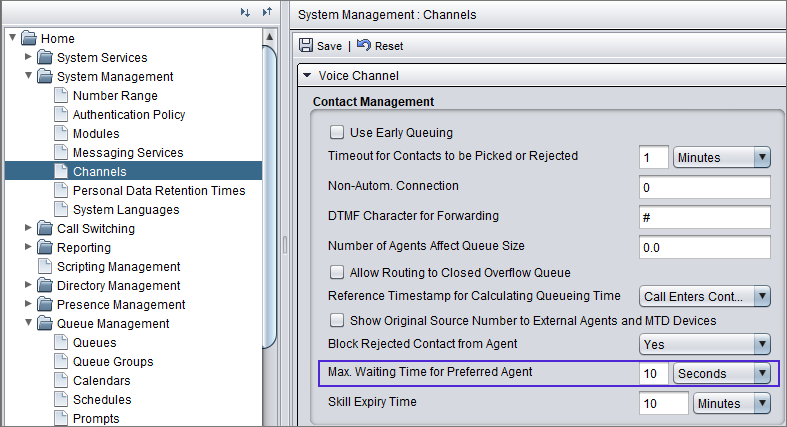Click the Queue Management folder icon
Screen dimensions: 787x427
point(44,324)
